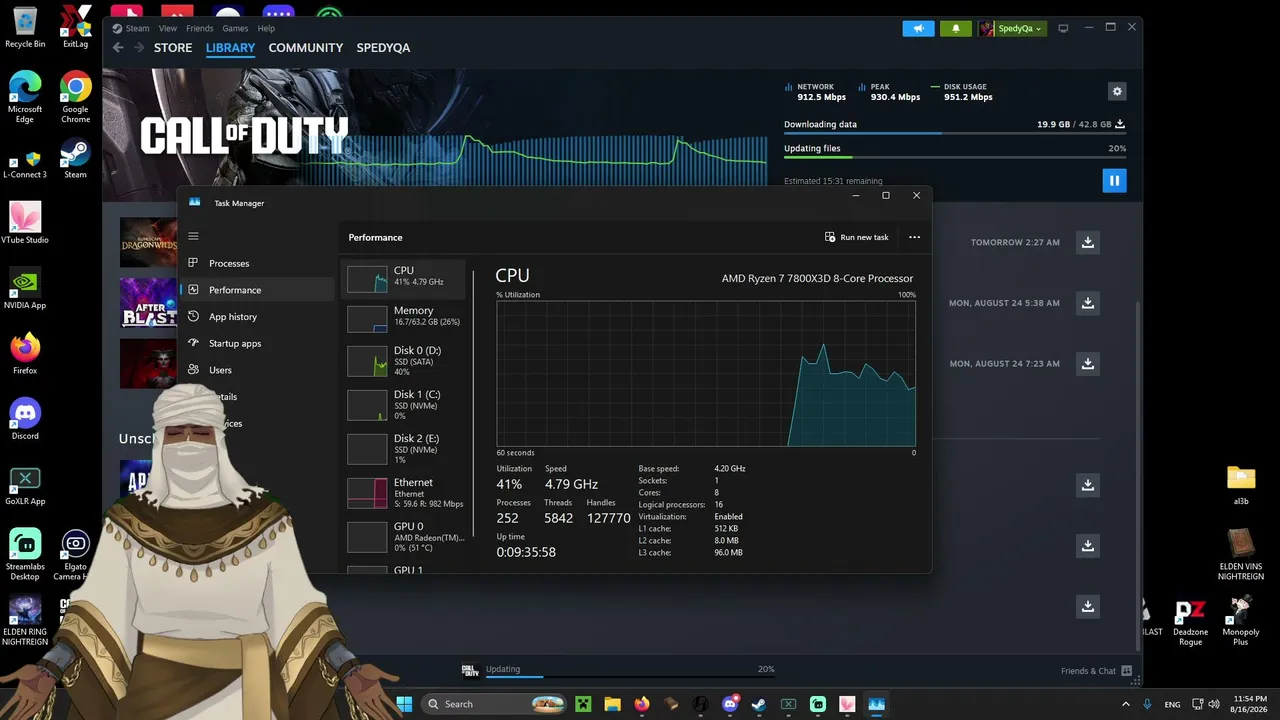Open Deadzone Rogue desktop shortcut
The height and width of the screenshot is (720, 1280).
(1190, 621)
